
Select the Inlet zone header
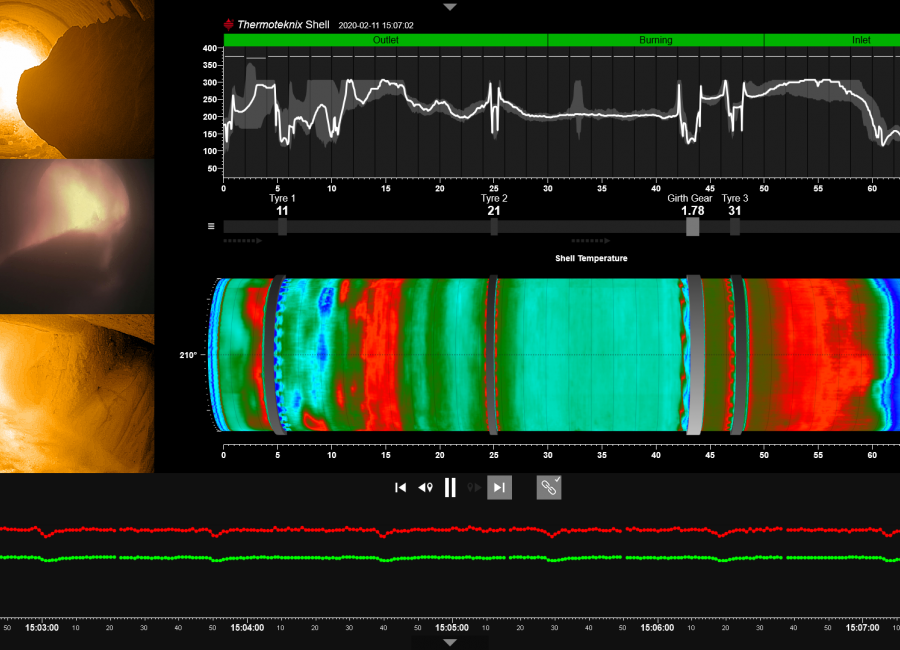coord(832,40)
